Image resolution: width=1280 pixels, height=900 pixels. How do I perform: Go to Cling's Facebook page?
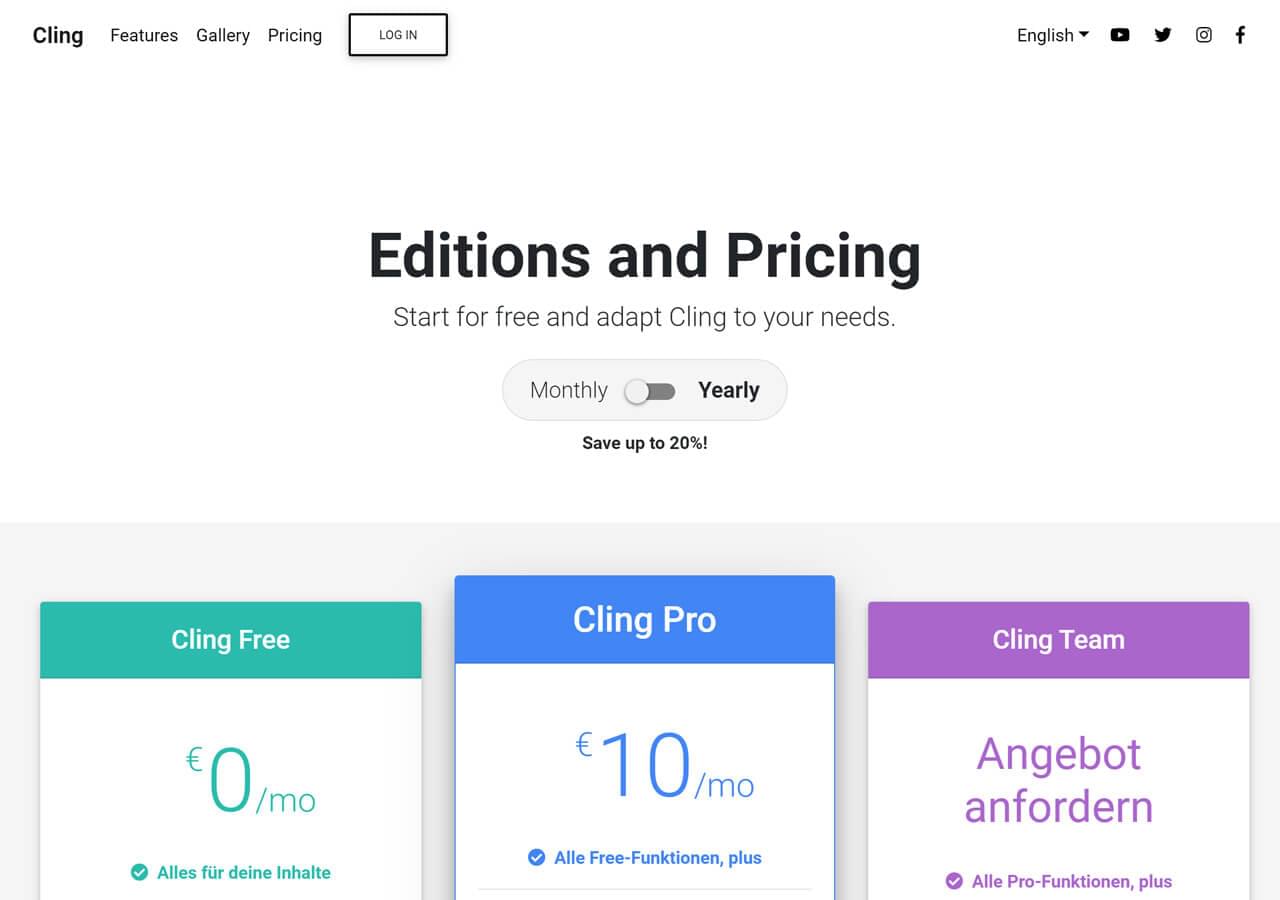pyautogui.click(x=1240, y=34)
